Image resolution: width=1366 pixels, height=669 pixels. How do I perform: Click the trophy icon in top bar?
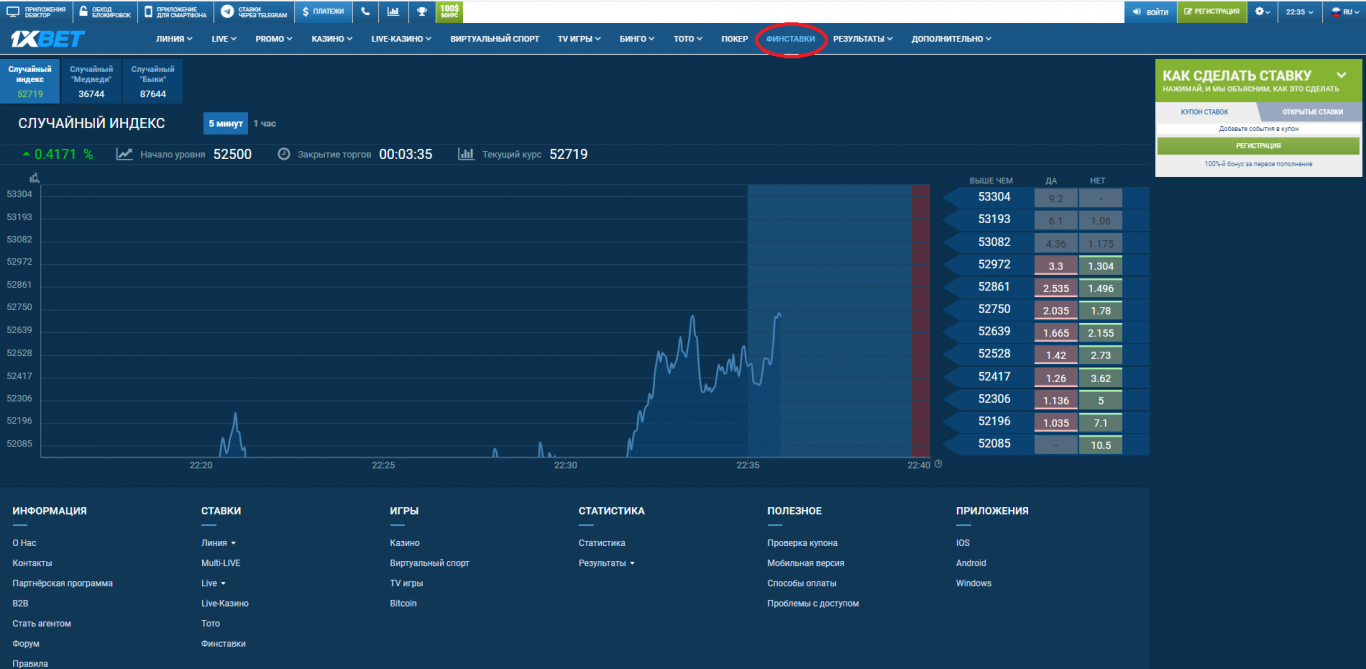421,12
